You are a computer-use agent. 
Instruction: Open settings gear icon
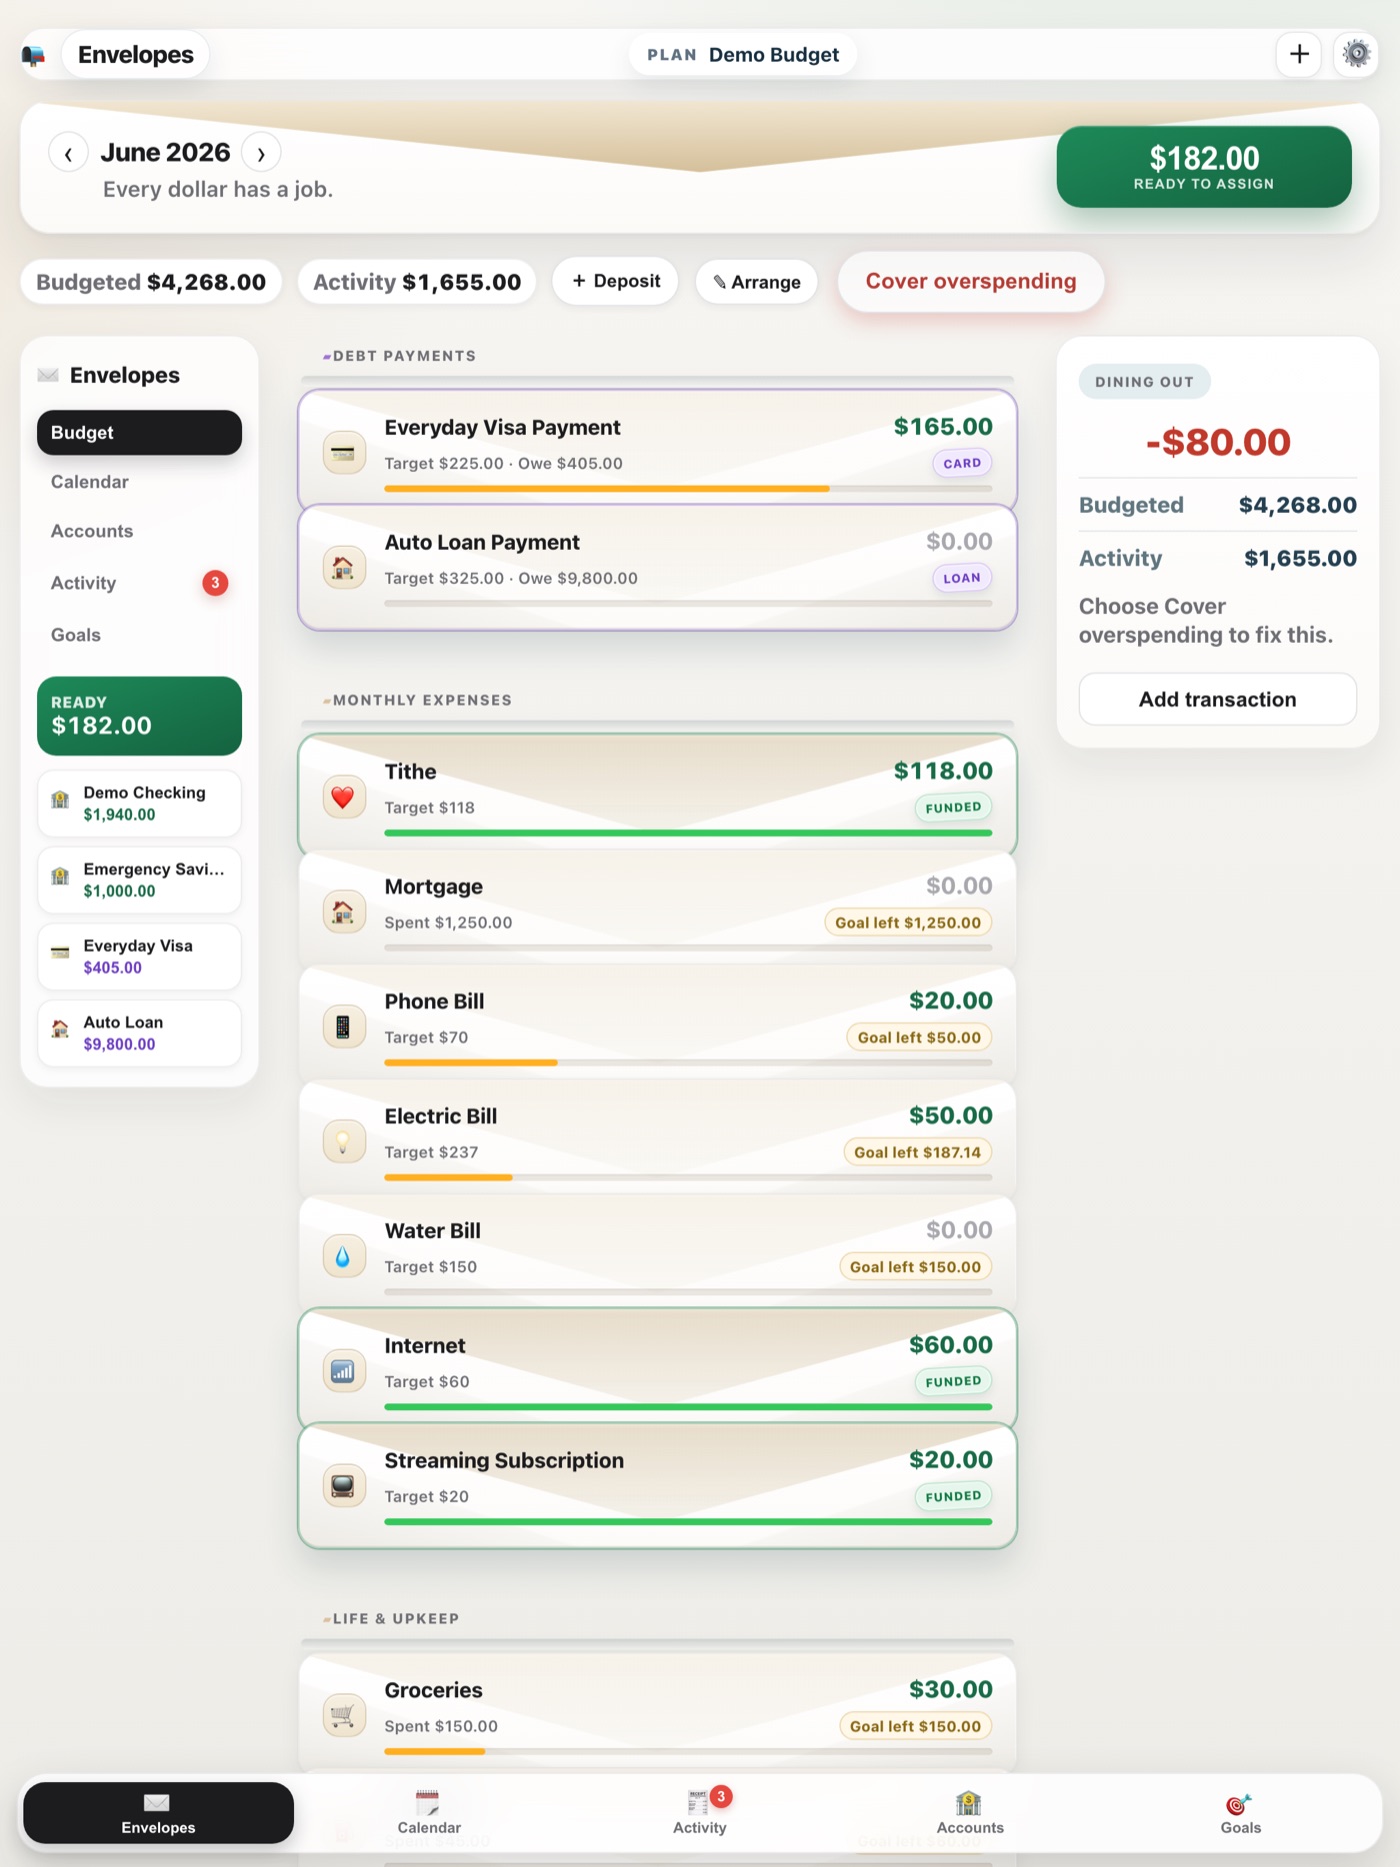tap(1356, 54)
